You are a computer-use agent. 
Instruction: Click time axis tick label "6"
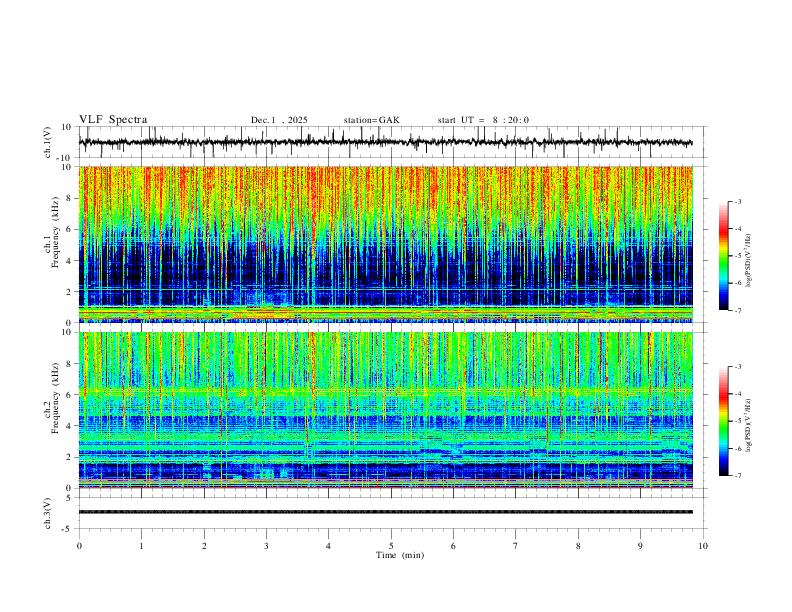point(454,546)
